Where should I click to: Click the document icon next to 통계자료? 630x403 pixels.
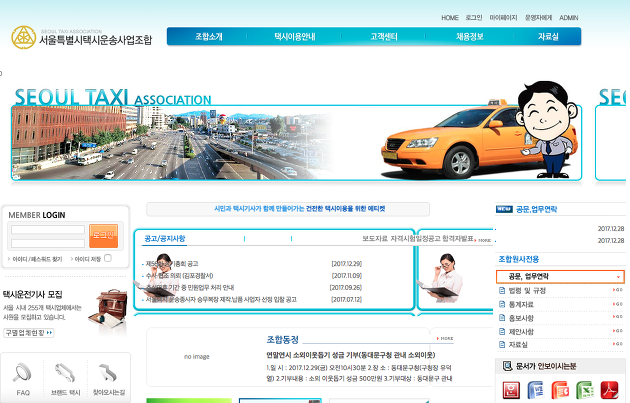(502, 304)
